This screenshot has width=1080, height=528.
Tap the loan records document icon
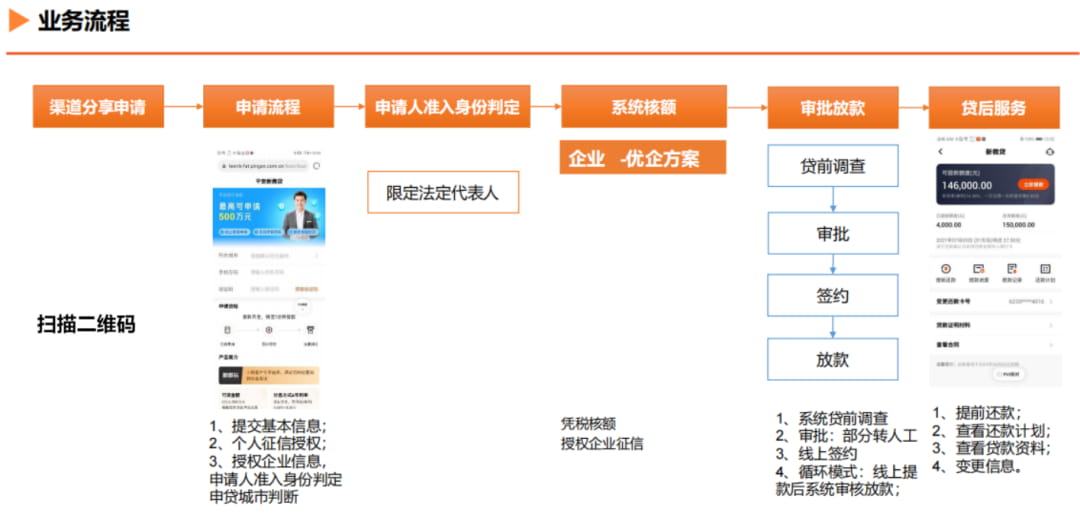1012,268
